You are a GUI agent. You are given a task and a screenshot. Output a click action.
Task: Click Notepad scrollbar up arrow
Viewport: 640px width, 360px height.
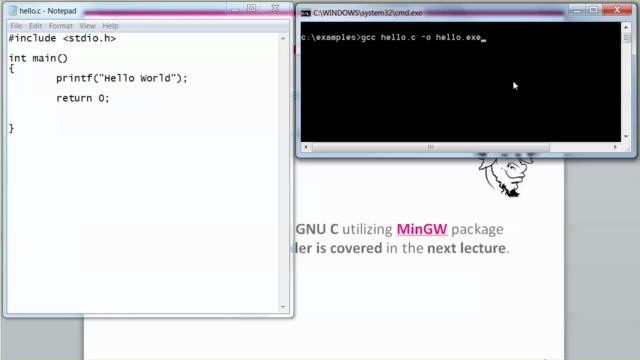(283, 38)
